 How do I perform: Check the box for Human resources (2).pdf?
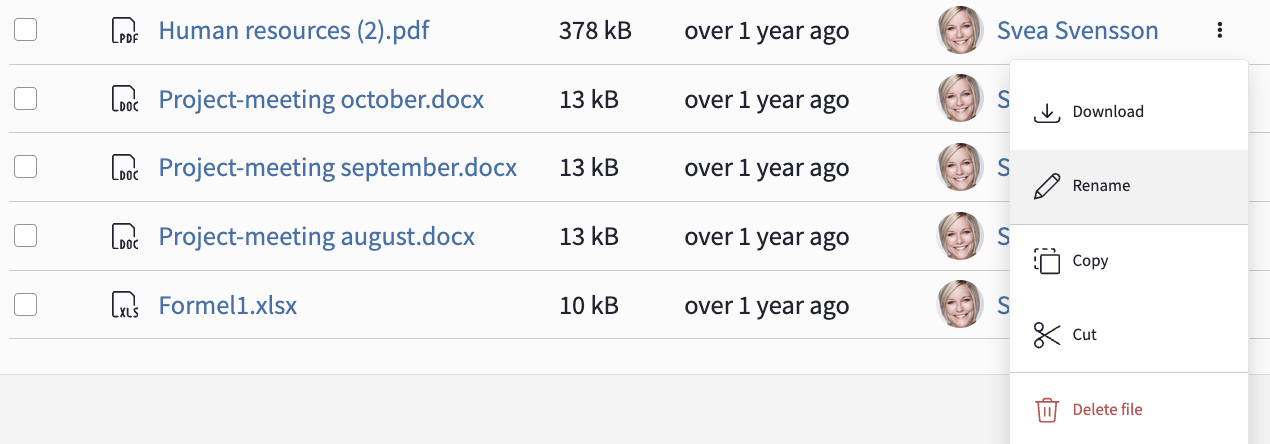(26, 30)
